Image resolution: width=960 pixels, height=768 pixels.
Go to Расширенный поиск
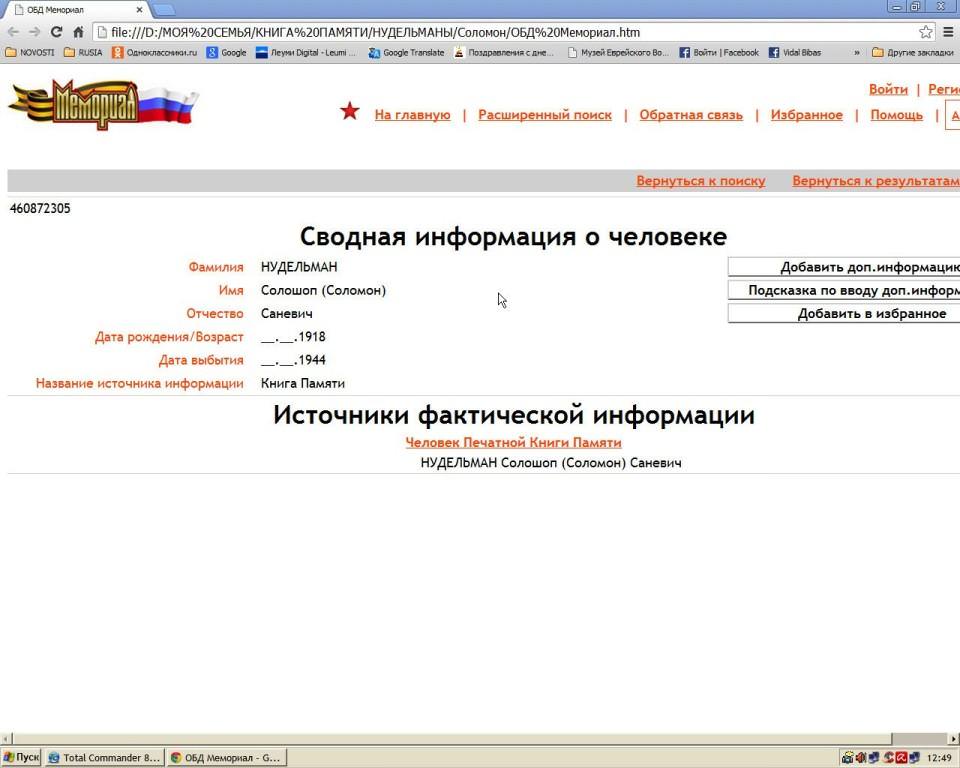click(544, 115)
